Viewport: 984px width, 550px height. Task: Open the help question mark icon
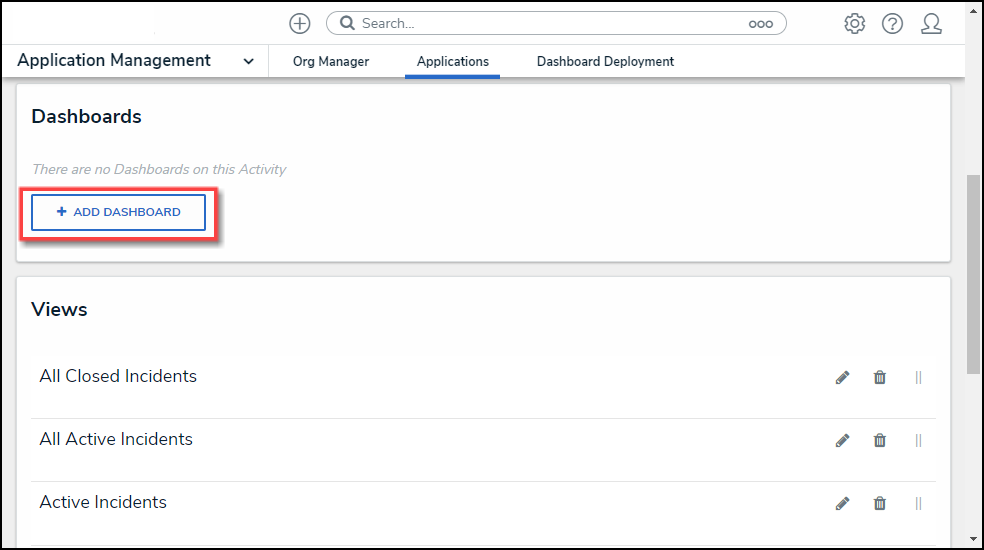pyautogui.click(x=892, y=23)
